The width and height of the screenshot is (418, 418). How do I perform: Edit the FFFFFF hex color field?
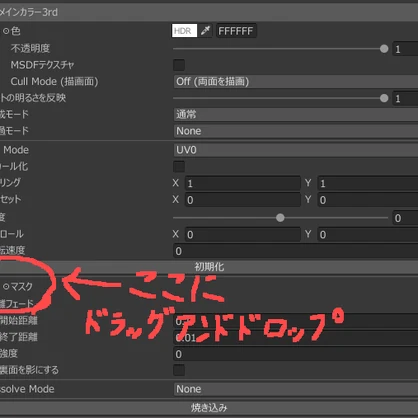(236, 31)
